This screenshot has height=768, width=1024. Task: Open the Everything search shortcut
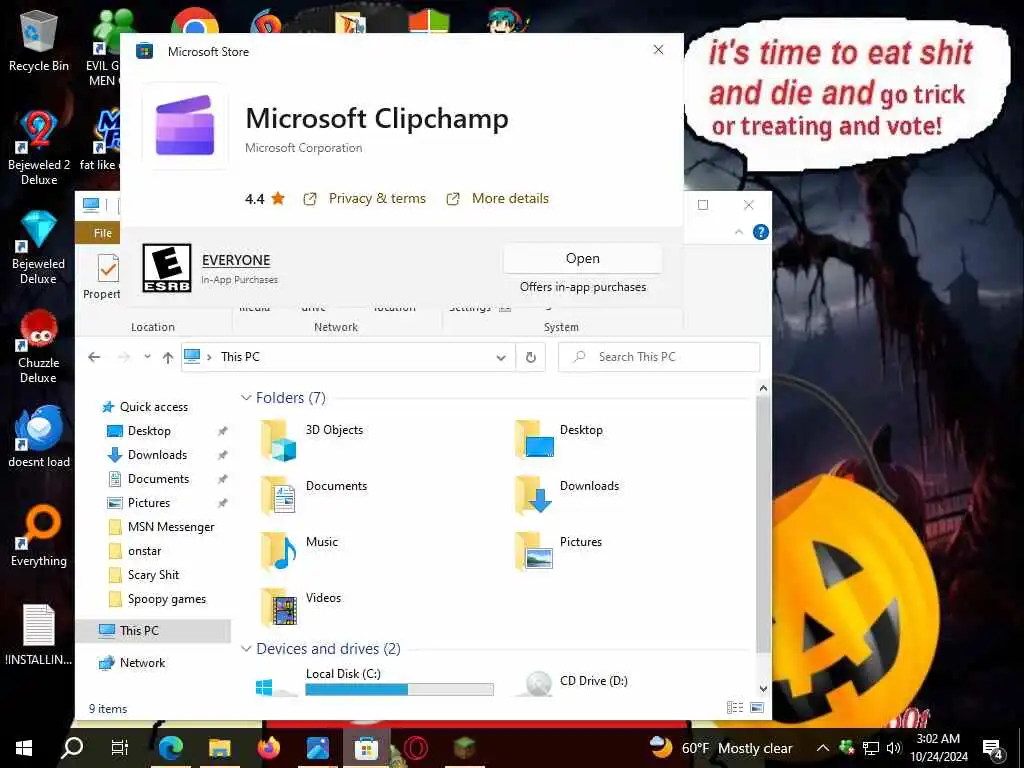click(39, 536)
